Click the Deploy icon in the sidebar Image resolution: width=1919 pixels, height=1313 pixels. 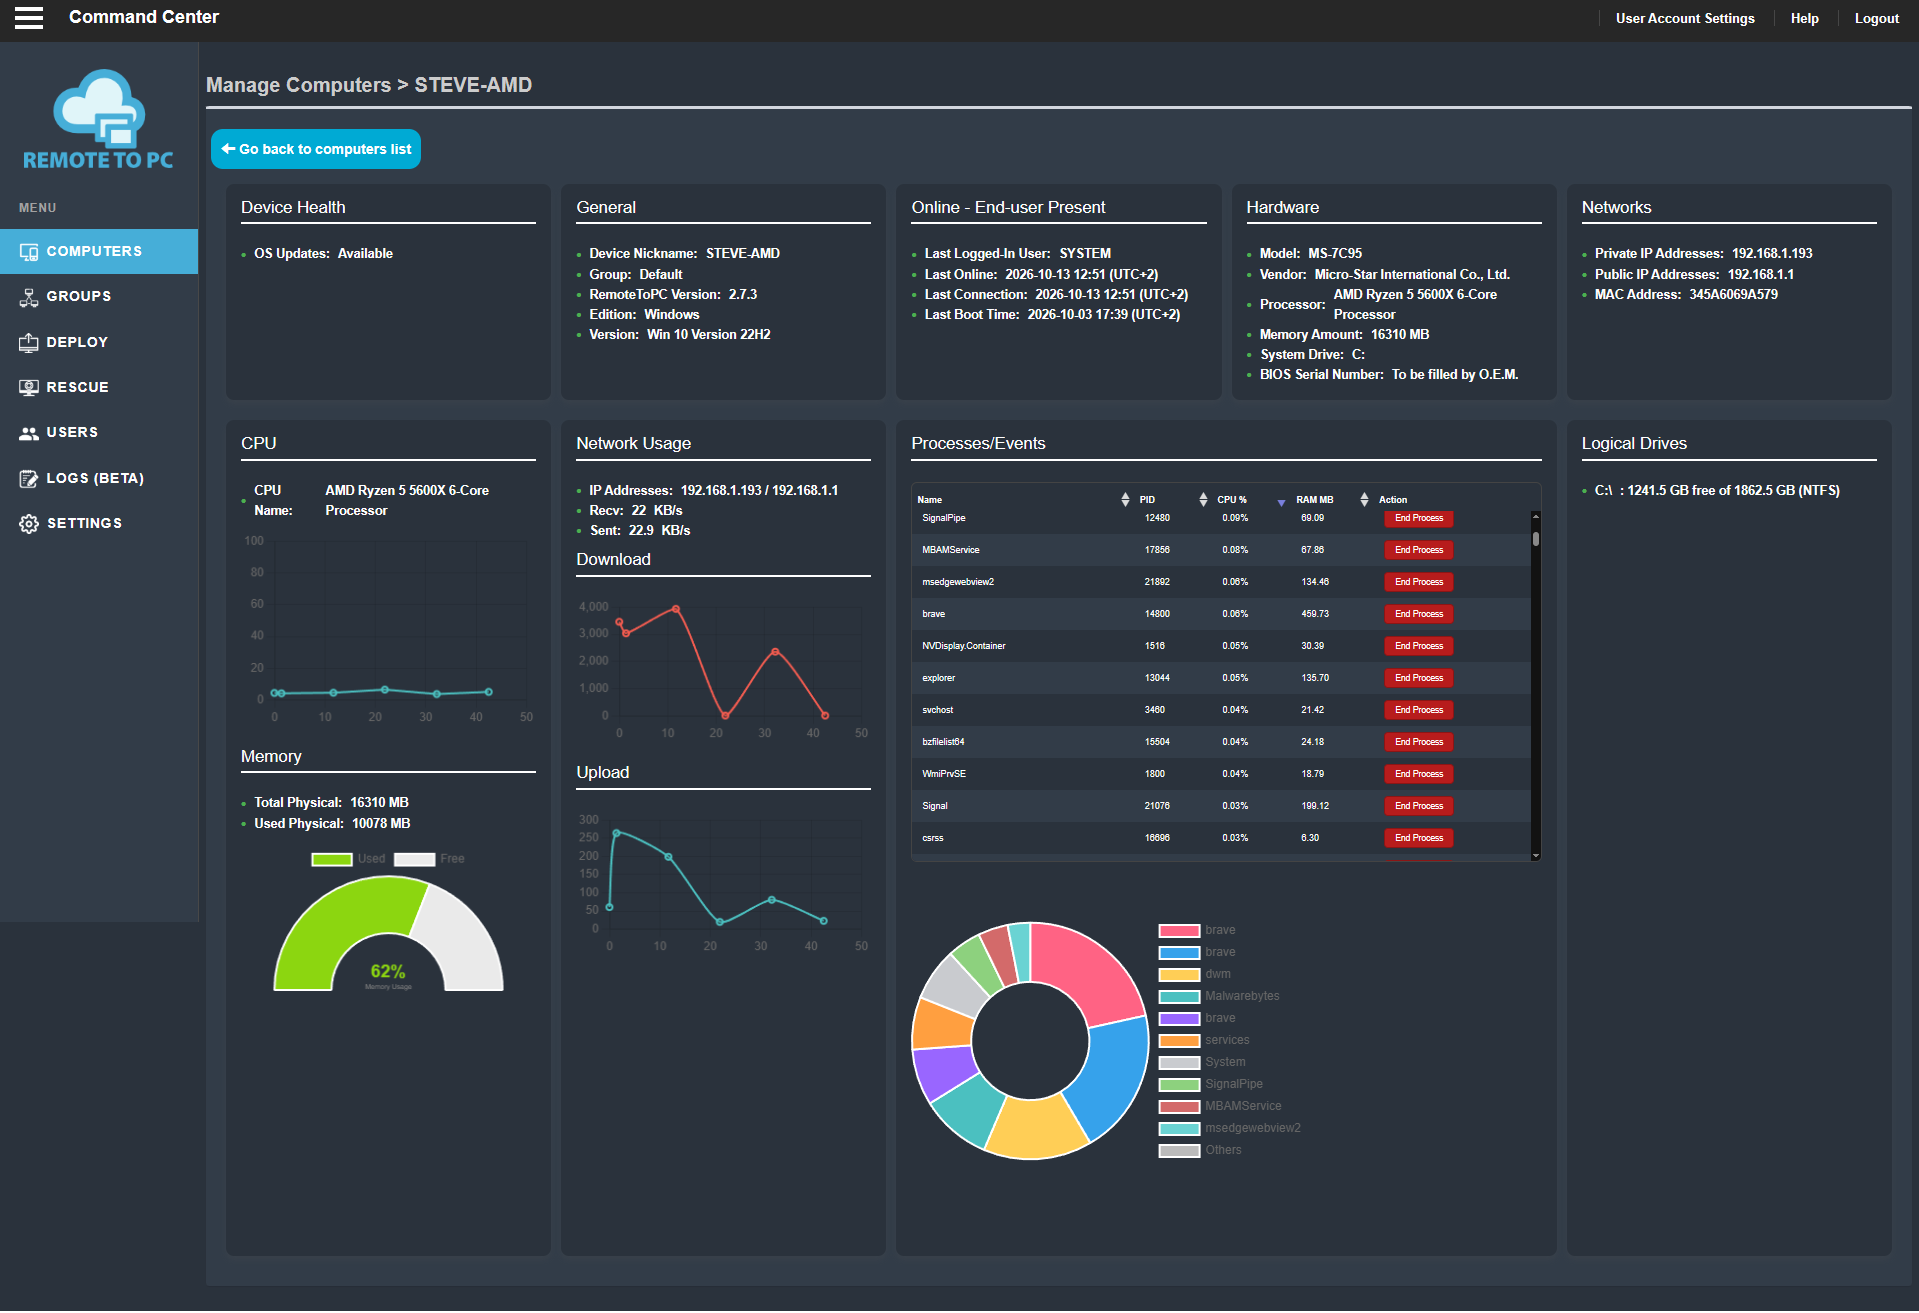coord(29,342)
